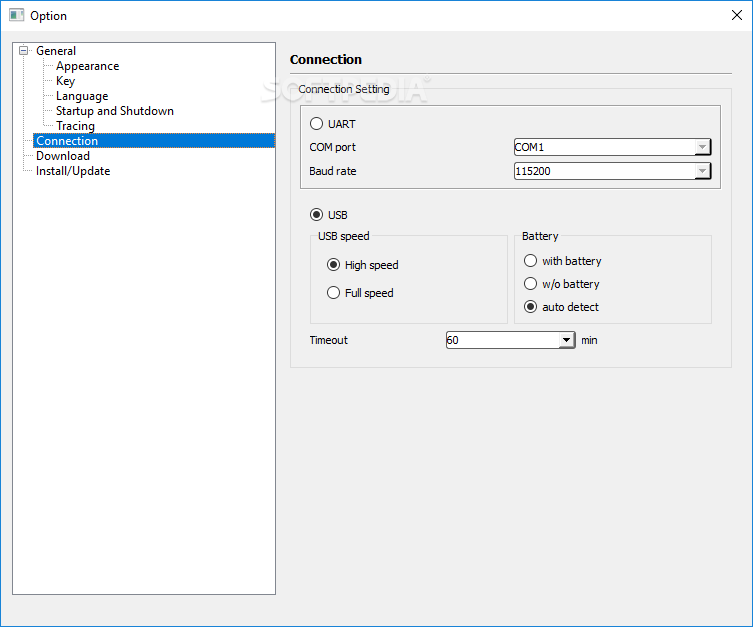753x627 pixels.
Task: Collapse the General tree node
Action: point(23,50)
